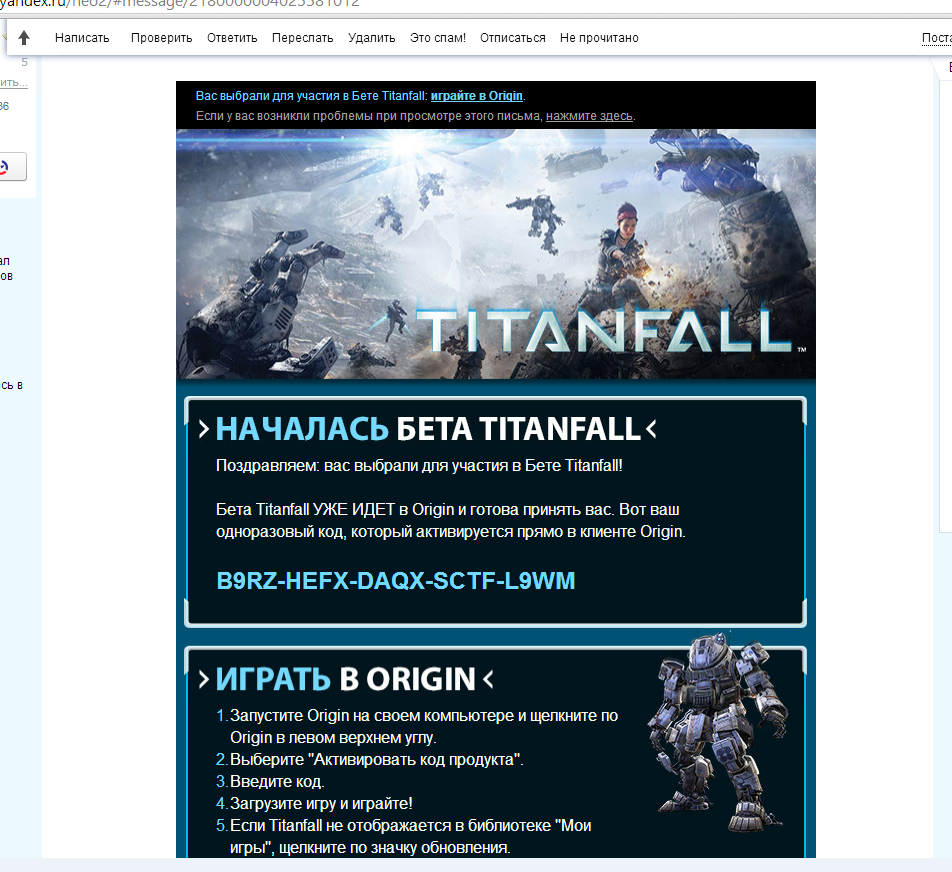Screen dimensions: 952x872
Task: Click the beta code B9RZ-HEFX-DAQX-SCTF-L9WM
Action: pos(396,581)
